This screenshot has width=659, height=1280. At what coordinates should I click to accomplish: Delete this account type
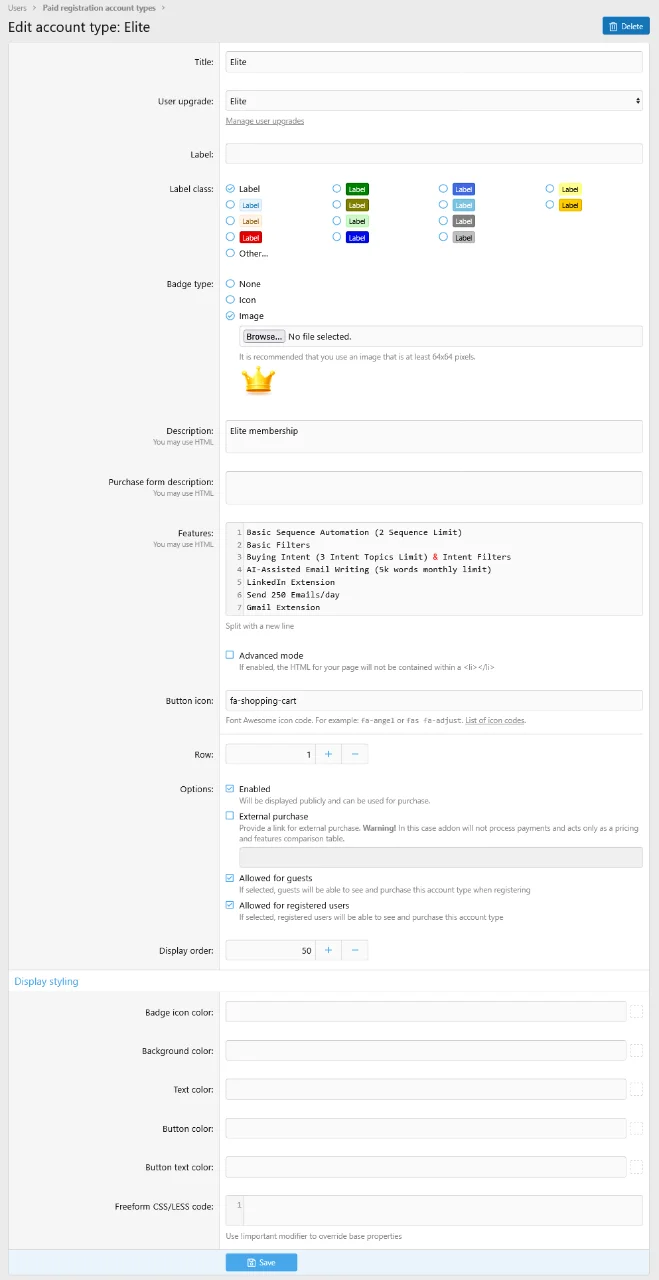click(626, 26)
